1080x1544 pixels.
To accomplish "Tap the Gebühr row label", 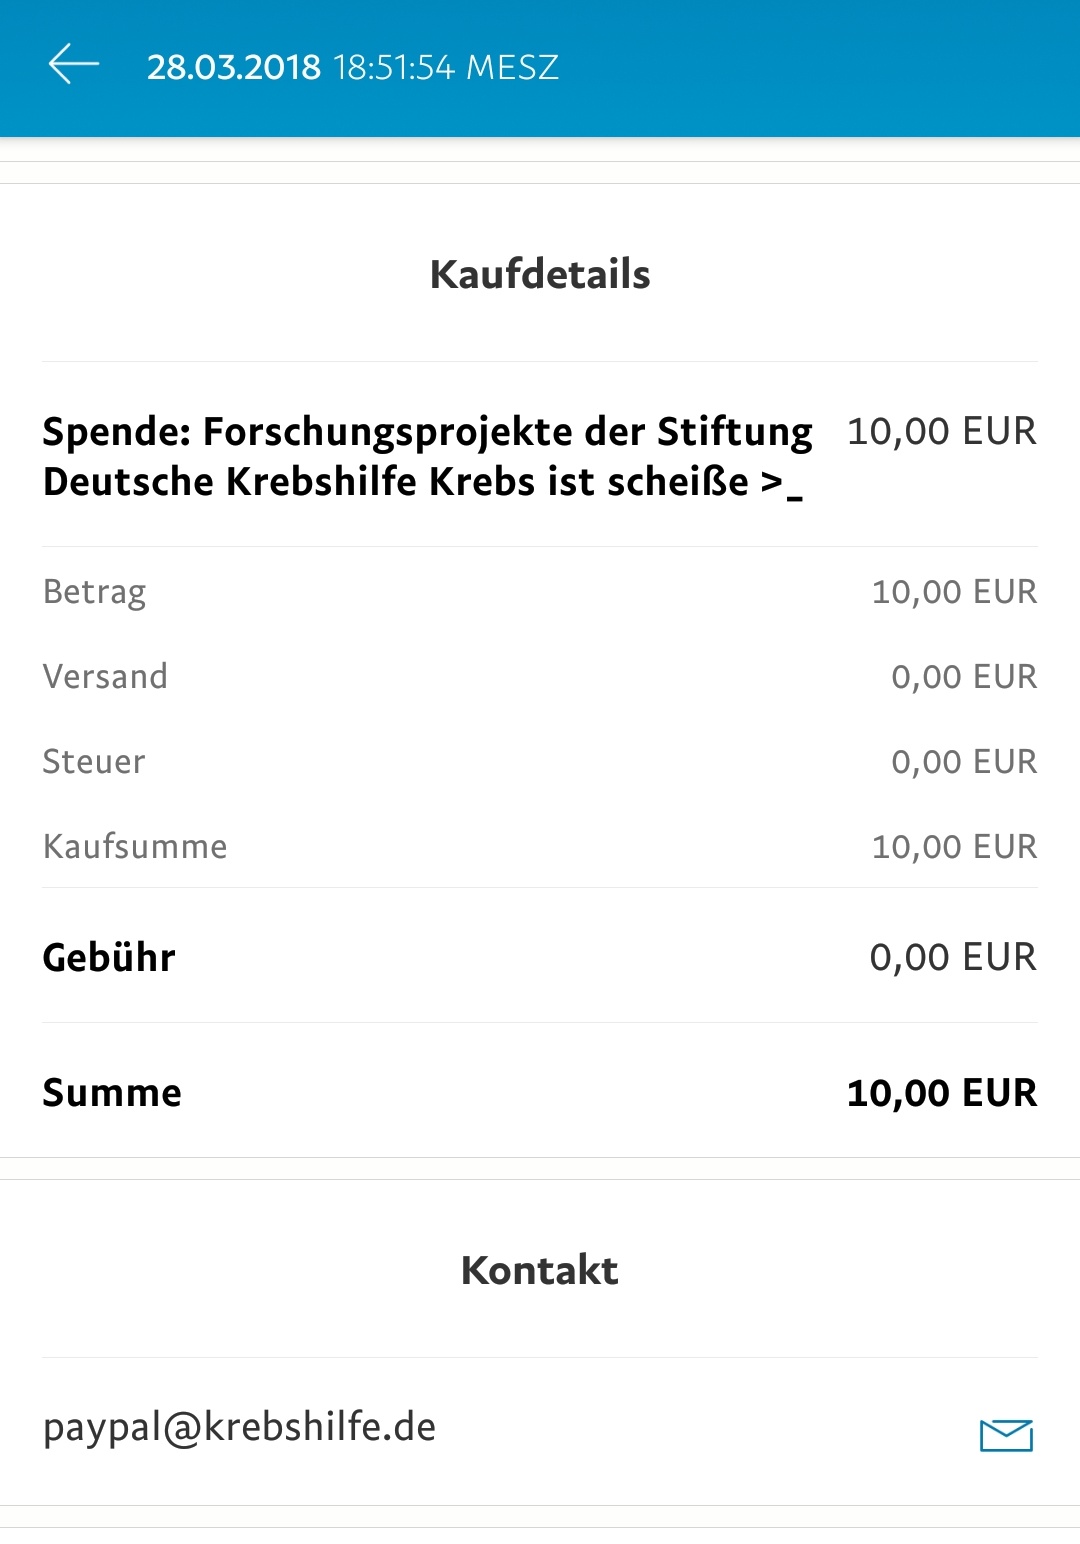I will point(109,957).
